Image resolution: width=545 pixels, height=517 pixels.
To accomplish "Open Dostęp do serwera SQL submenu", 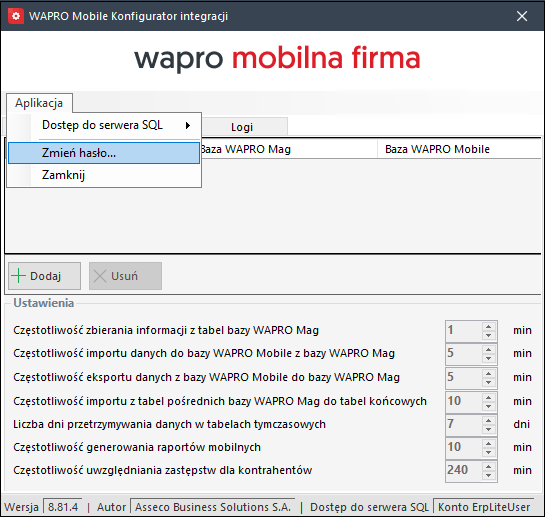I will [104, 125].
